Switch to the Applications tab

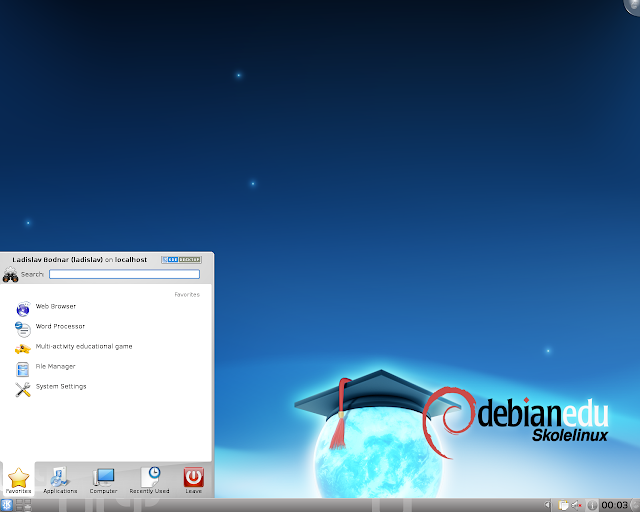pos(60,480)
